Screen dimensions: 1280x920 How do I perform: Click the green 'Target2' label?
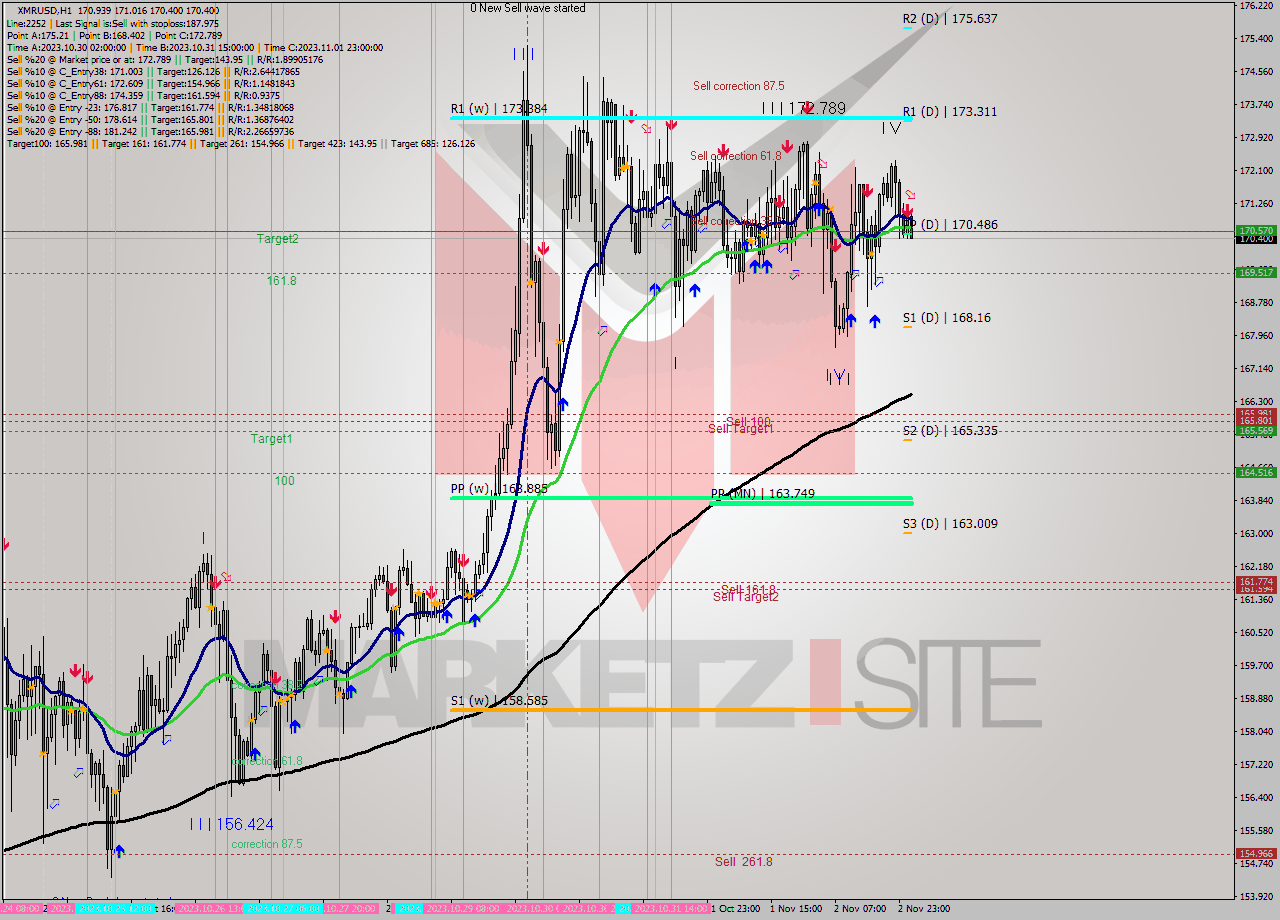click(x=277, y=239)
